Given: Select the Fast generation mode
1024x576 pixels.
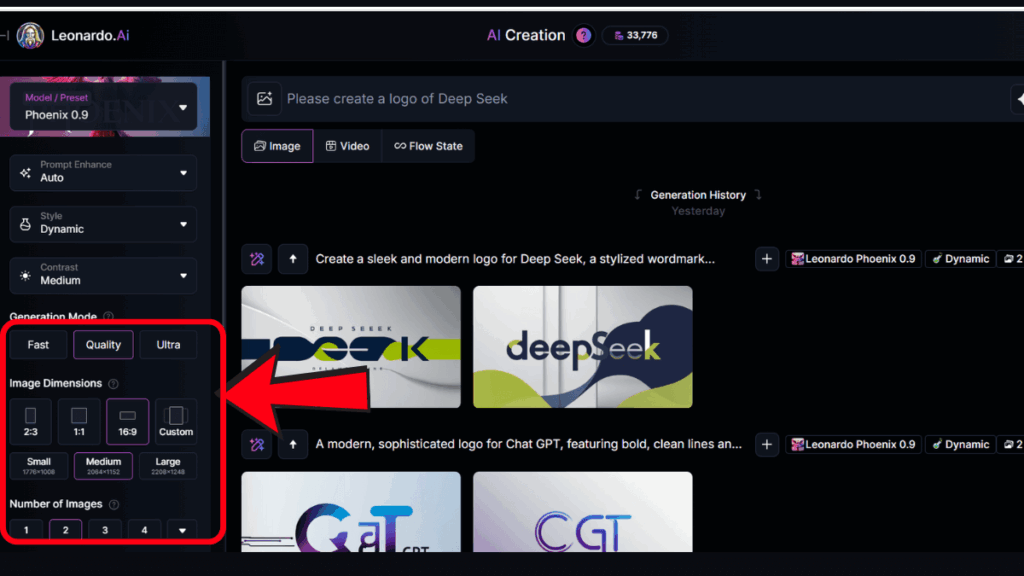Looking at the screenshot, I should coord(38,345).
